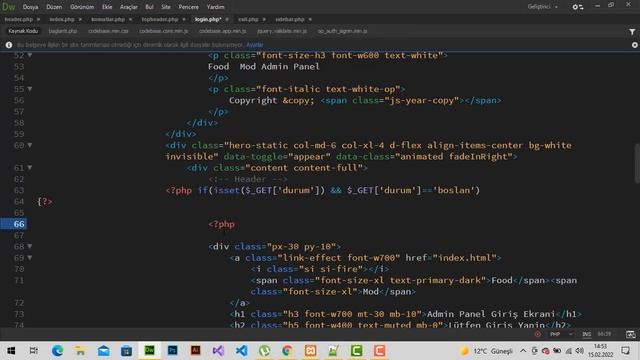
Task: Open the Windows Start menu
Action: (x=11, y=351)
